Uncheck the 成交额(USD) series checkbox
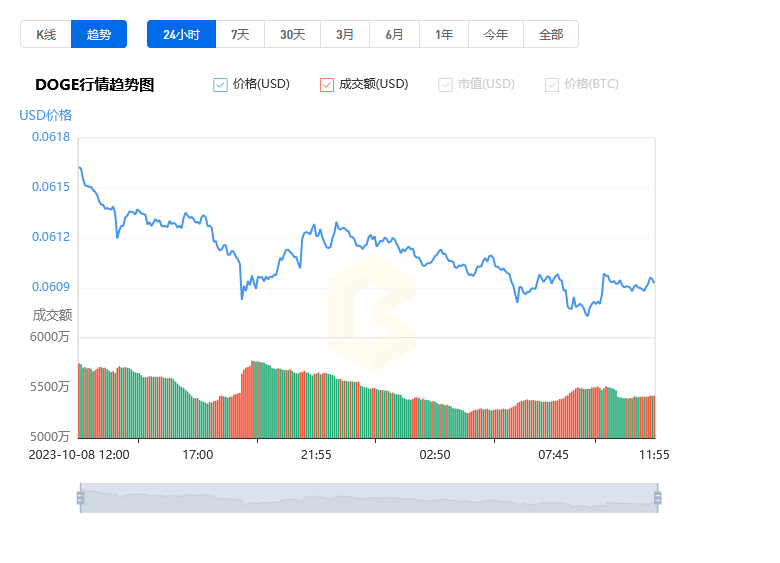 [327, 85]
